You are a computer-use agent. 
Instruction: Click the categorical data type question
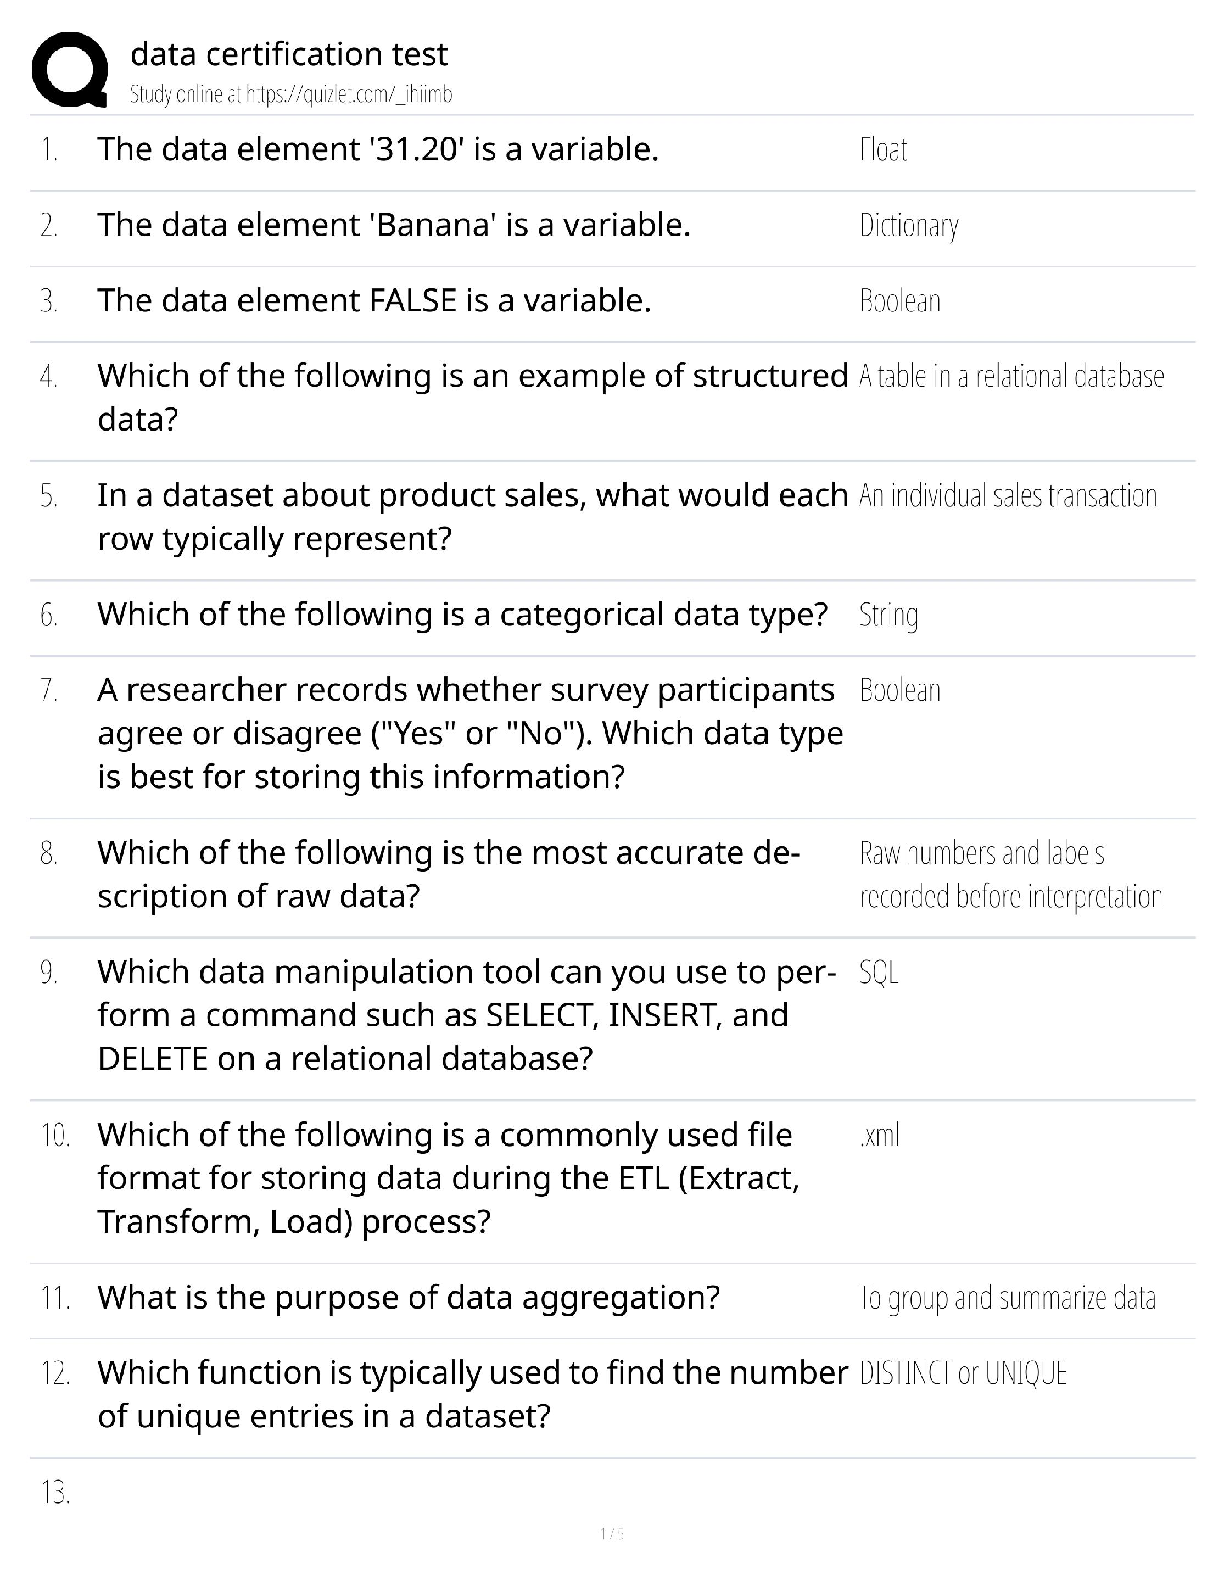[x=462, y=614]
